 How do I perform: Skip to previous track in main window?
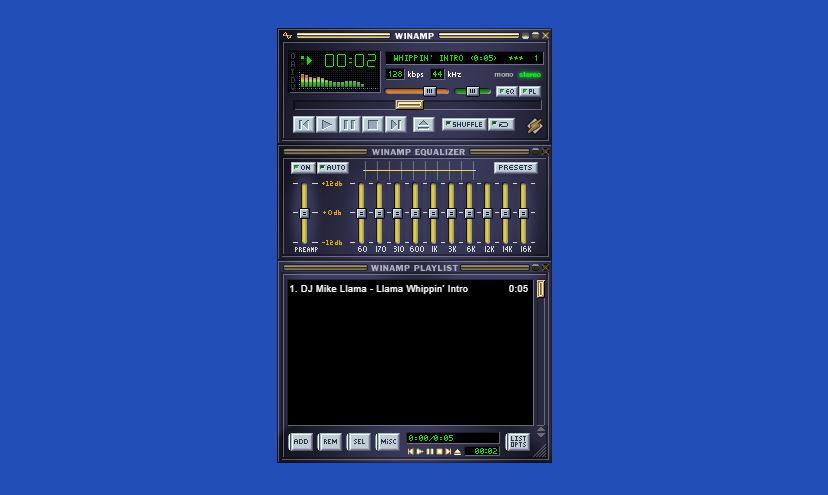coord(303,124)
